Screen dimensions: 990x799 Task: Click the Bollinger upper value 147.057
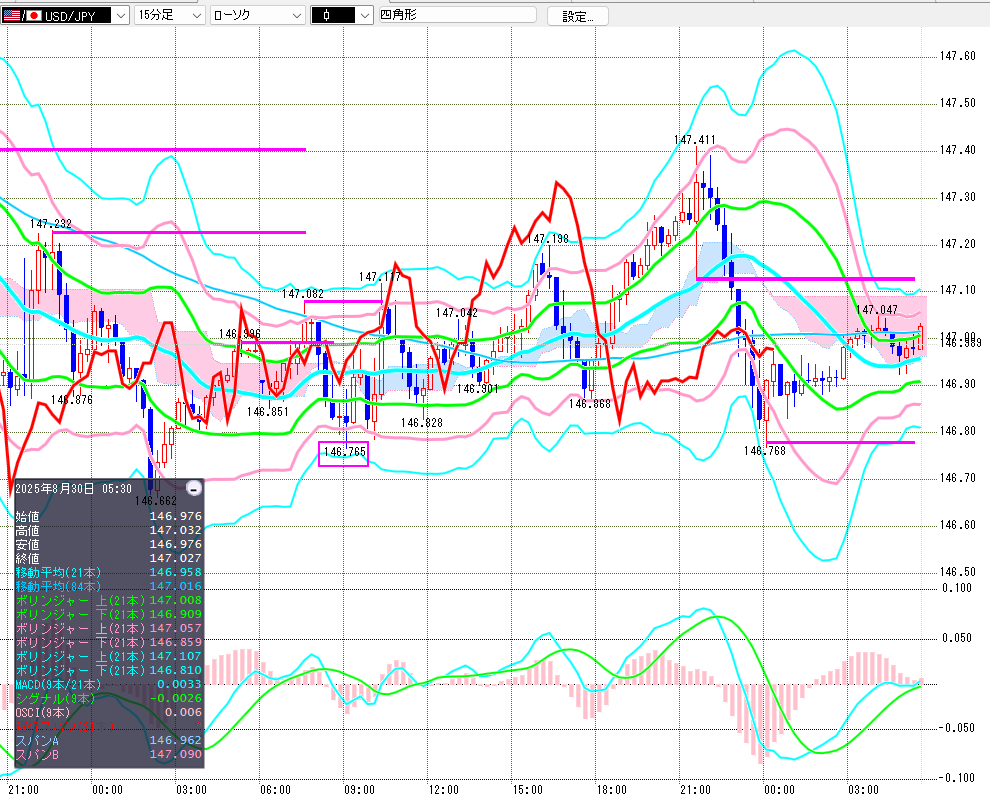(x=176, y=628)
